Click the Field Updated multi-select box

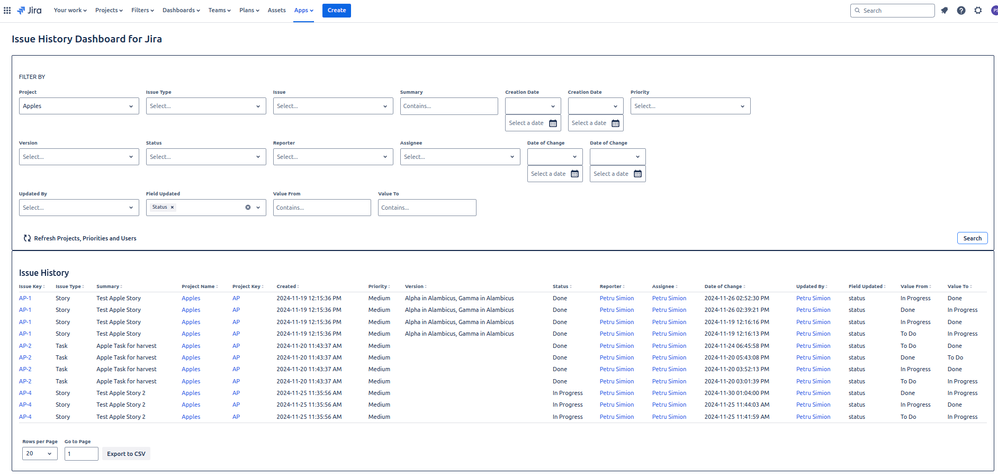click(206, 208)
